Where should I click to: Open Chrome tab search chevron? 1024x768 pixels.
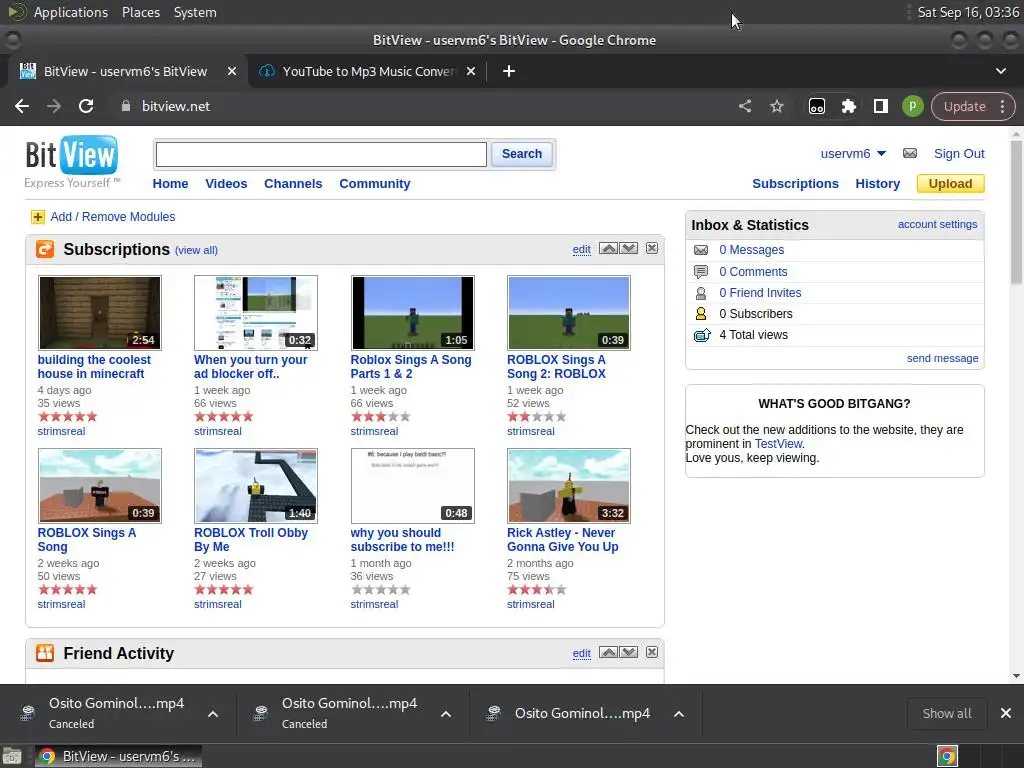(1000, 71)
